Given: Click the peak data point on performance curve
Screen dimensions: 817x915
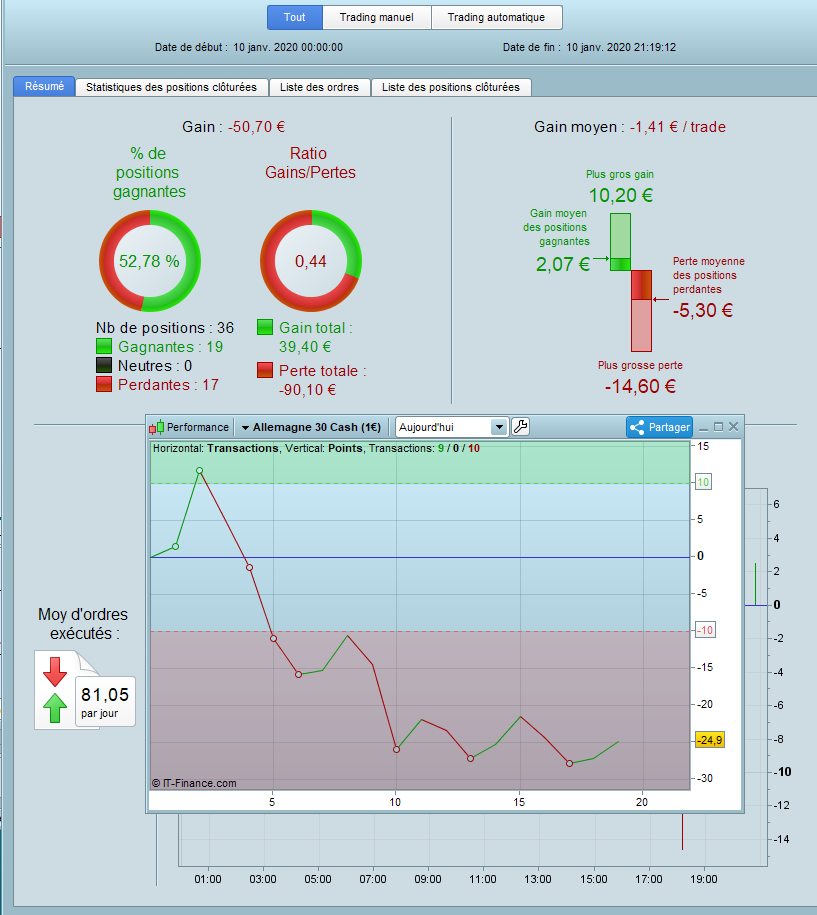Looking at the screenshot, I should tap(200, 470).
